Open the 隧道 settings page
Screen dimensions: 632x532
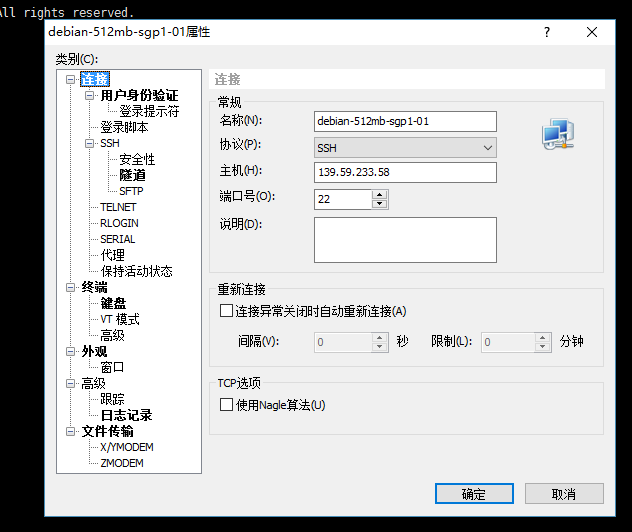[x=133, y=175]
